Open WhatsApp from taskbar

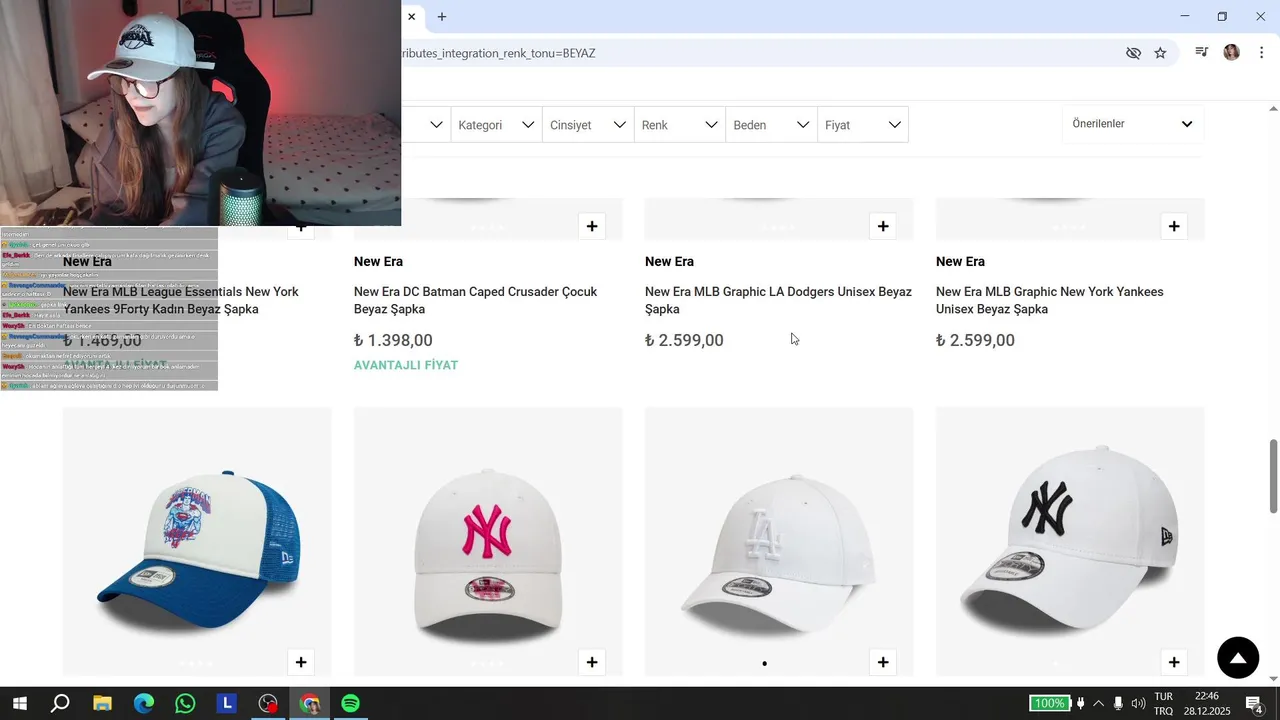185,704
